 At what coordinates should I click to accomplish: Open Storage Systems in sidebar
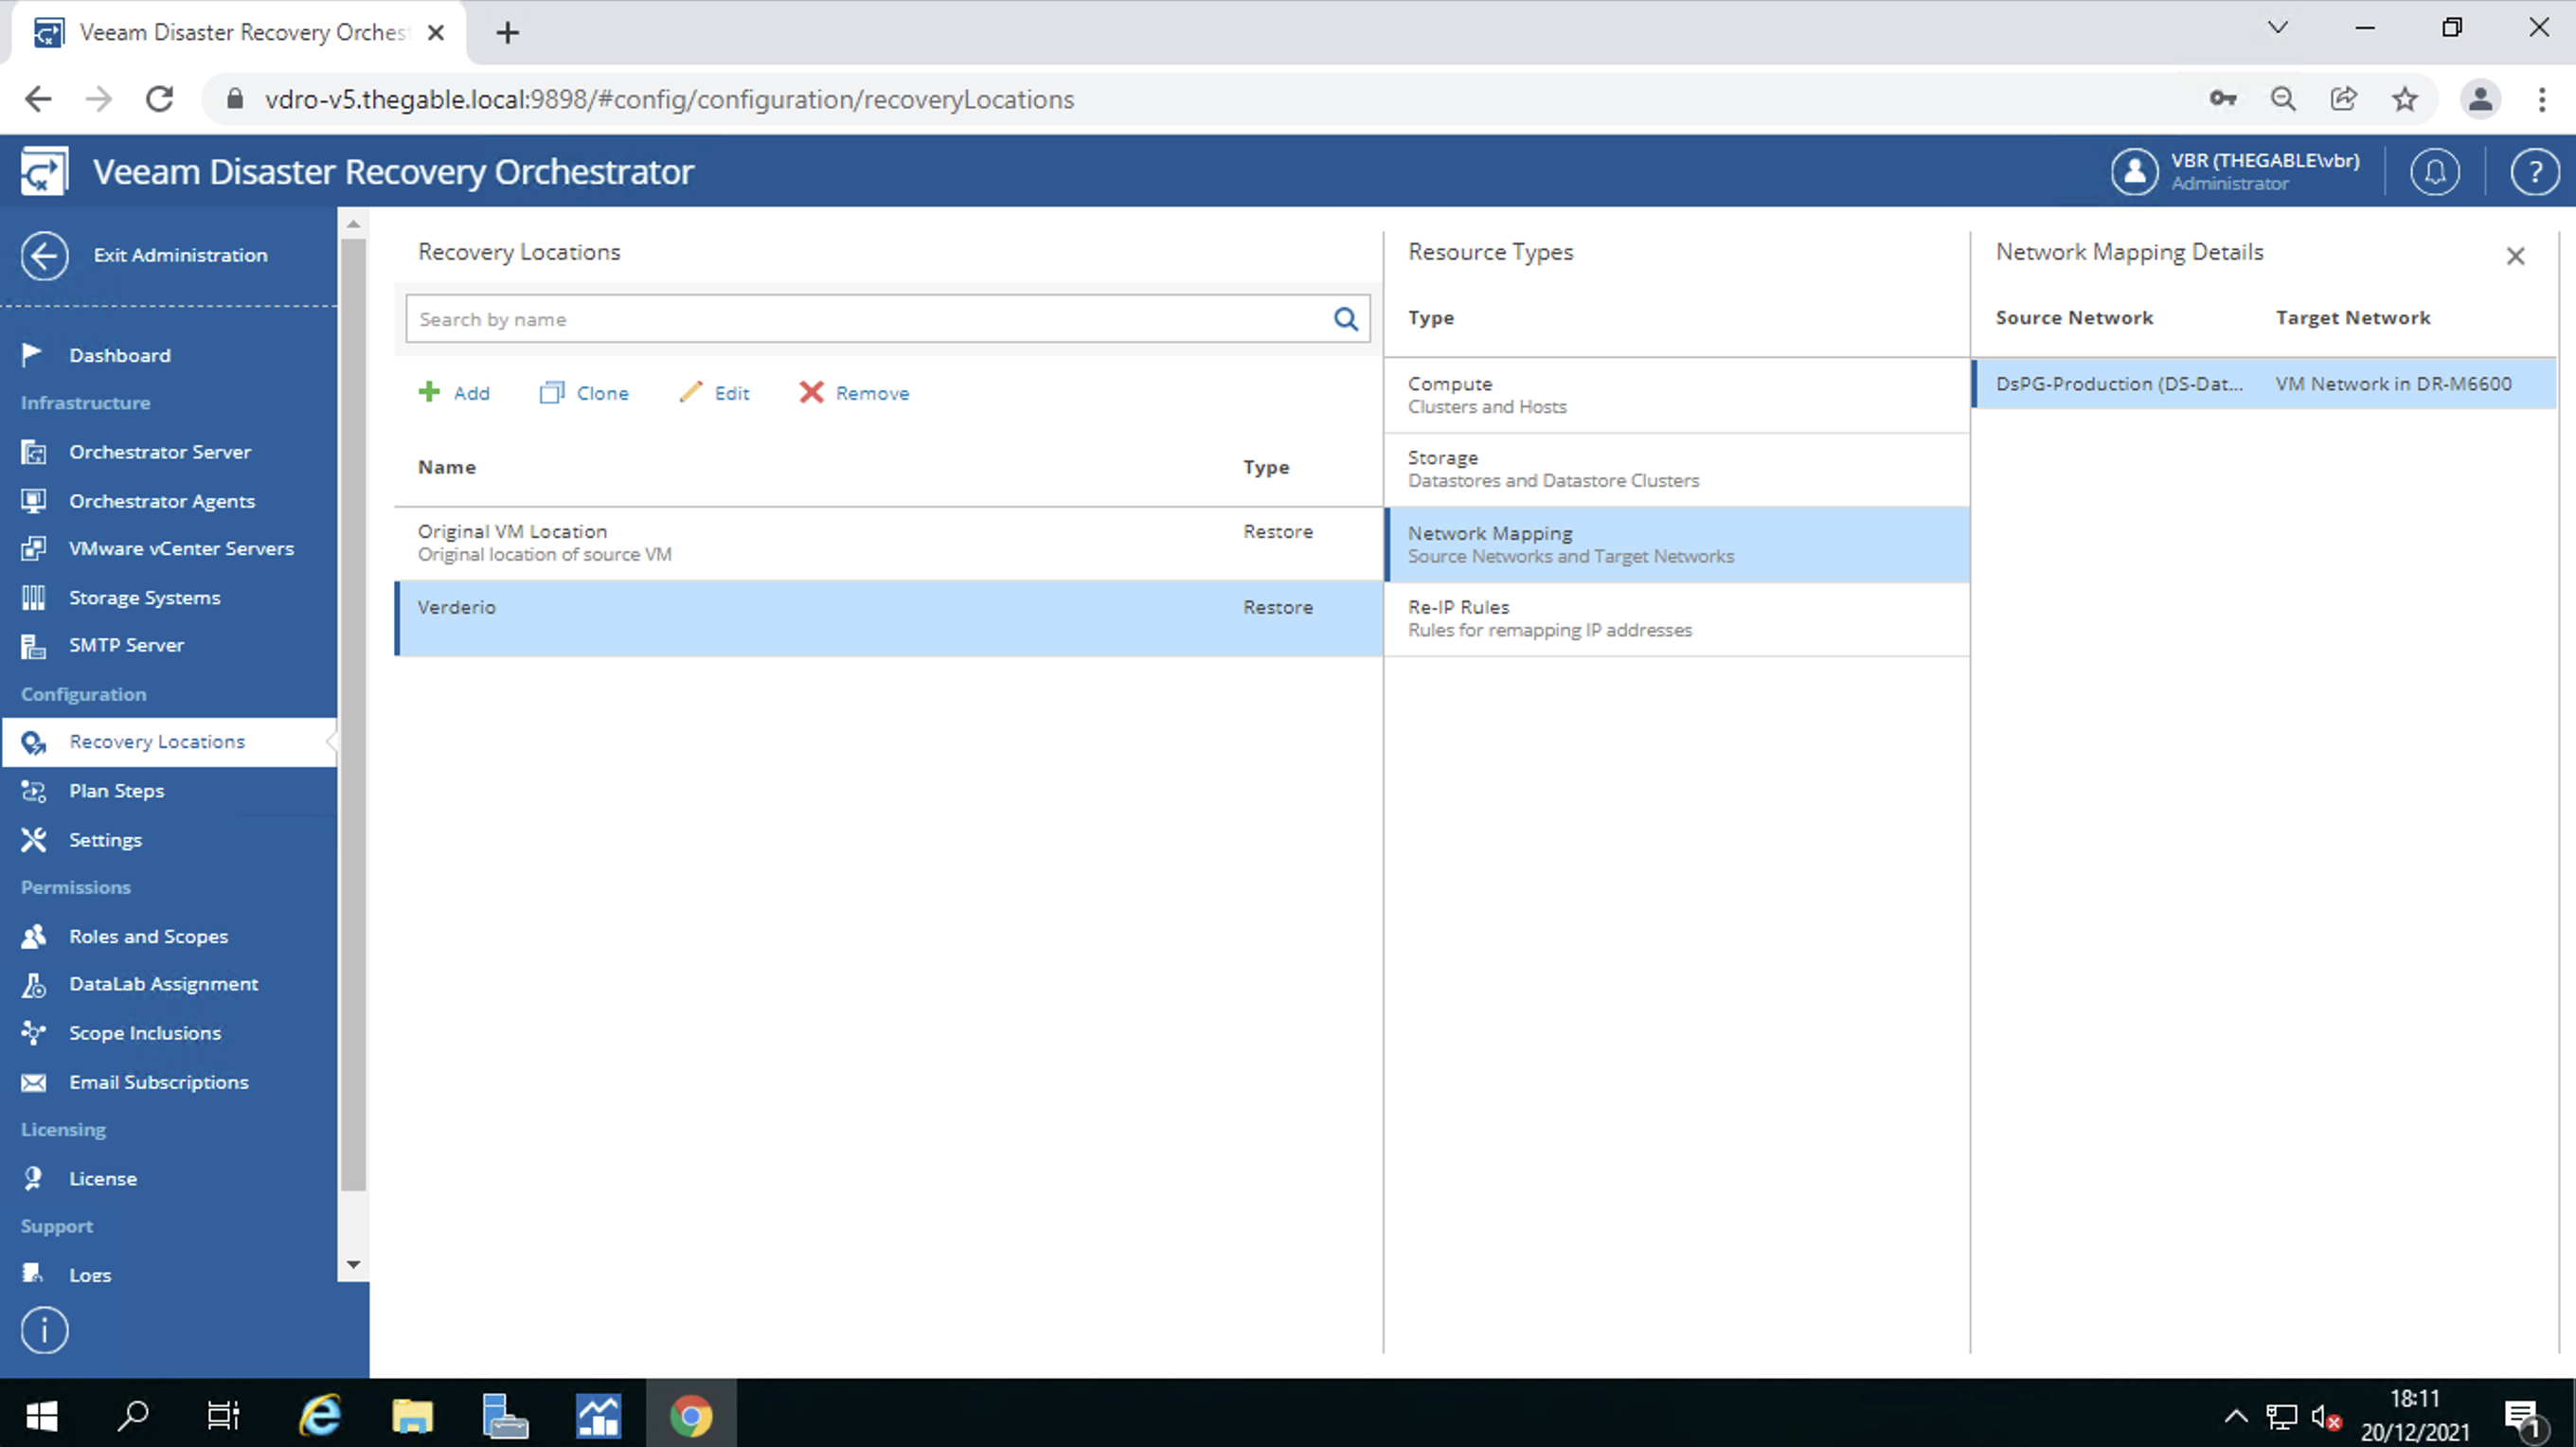pos(144,597)
